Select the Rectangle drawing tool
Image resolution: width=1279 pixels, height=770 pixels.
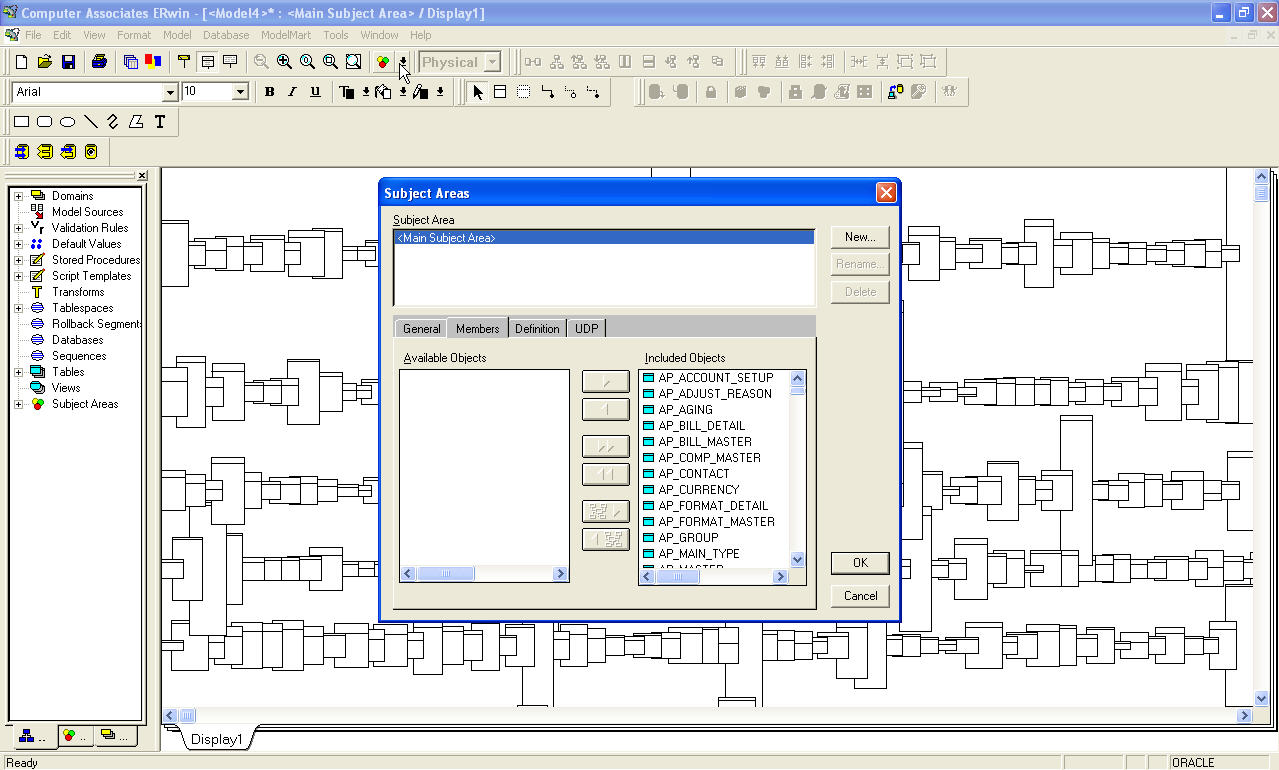pyautogui.click(x=20, y=121)
